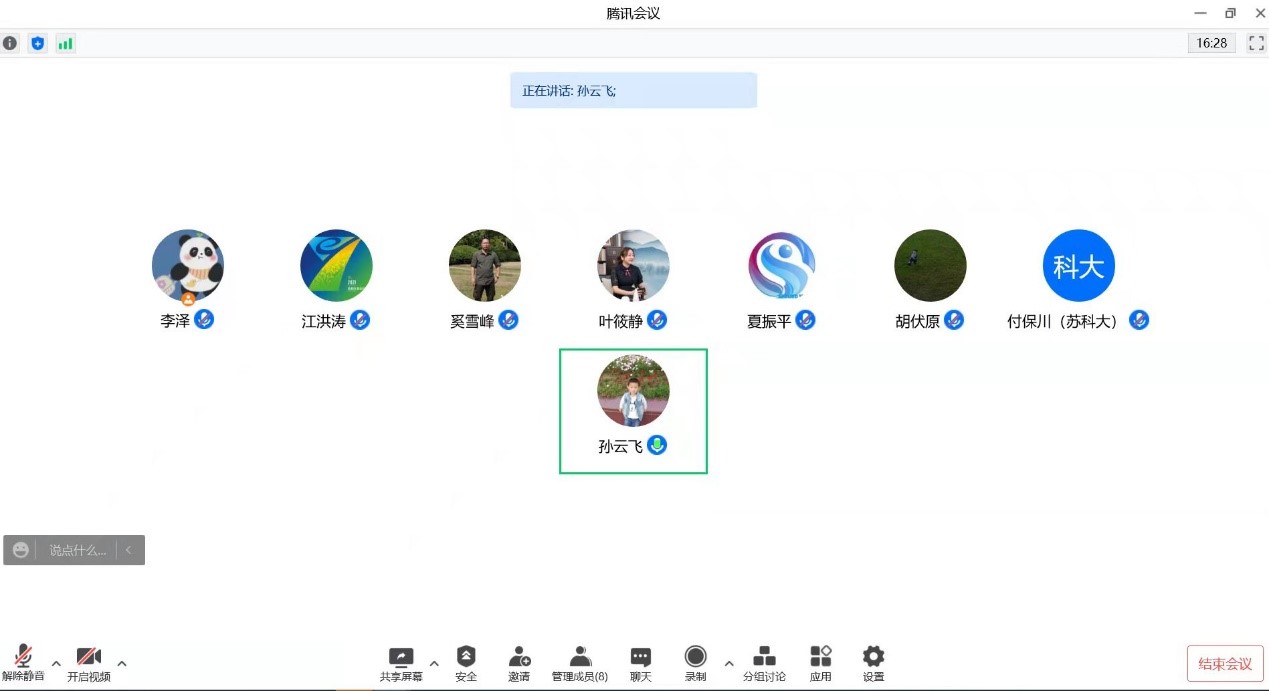This screenshot has height=691, width=1269.
Task: Open 分组讨论 breakout rooms
Action: click(x=764, y=663)
